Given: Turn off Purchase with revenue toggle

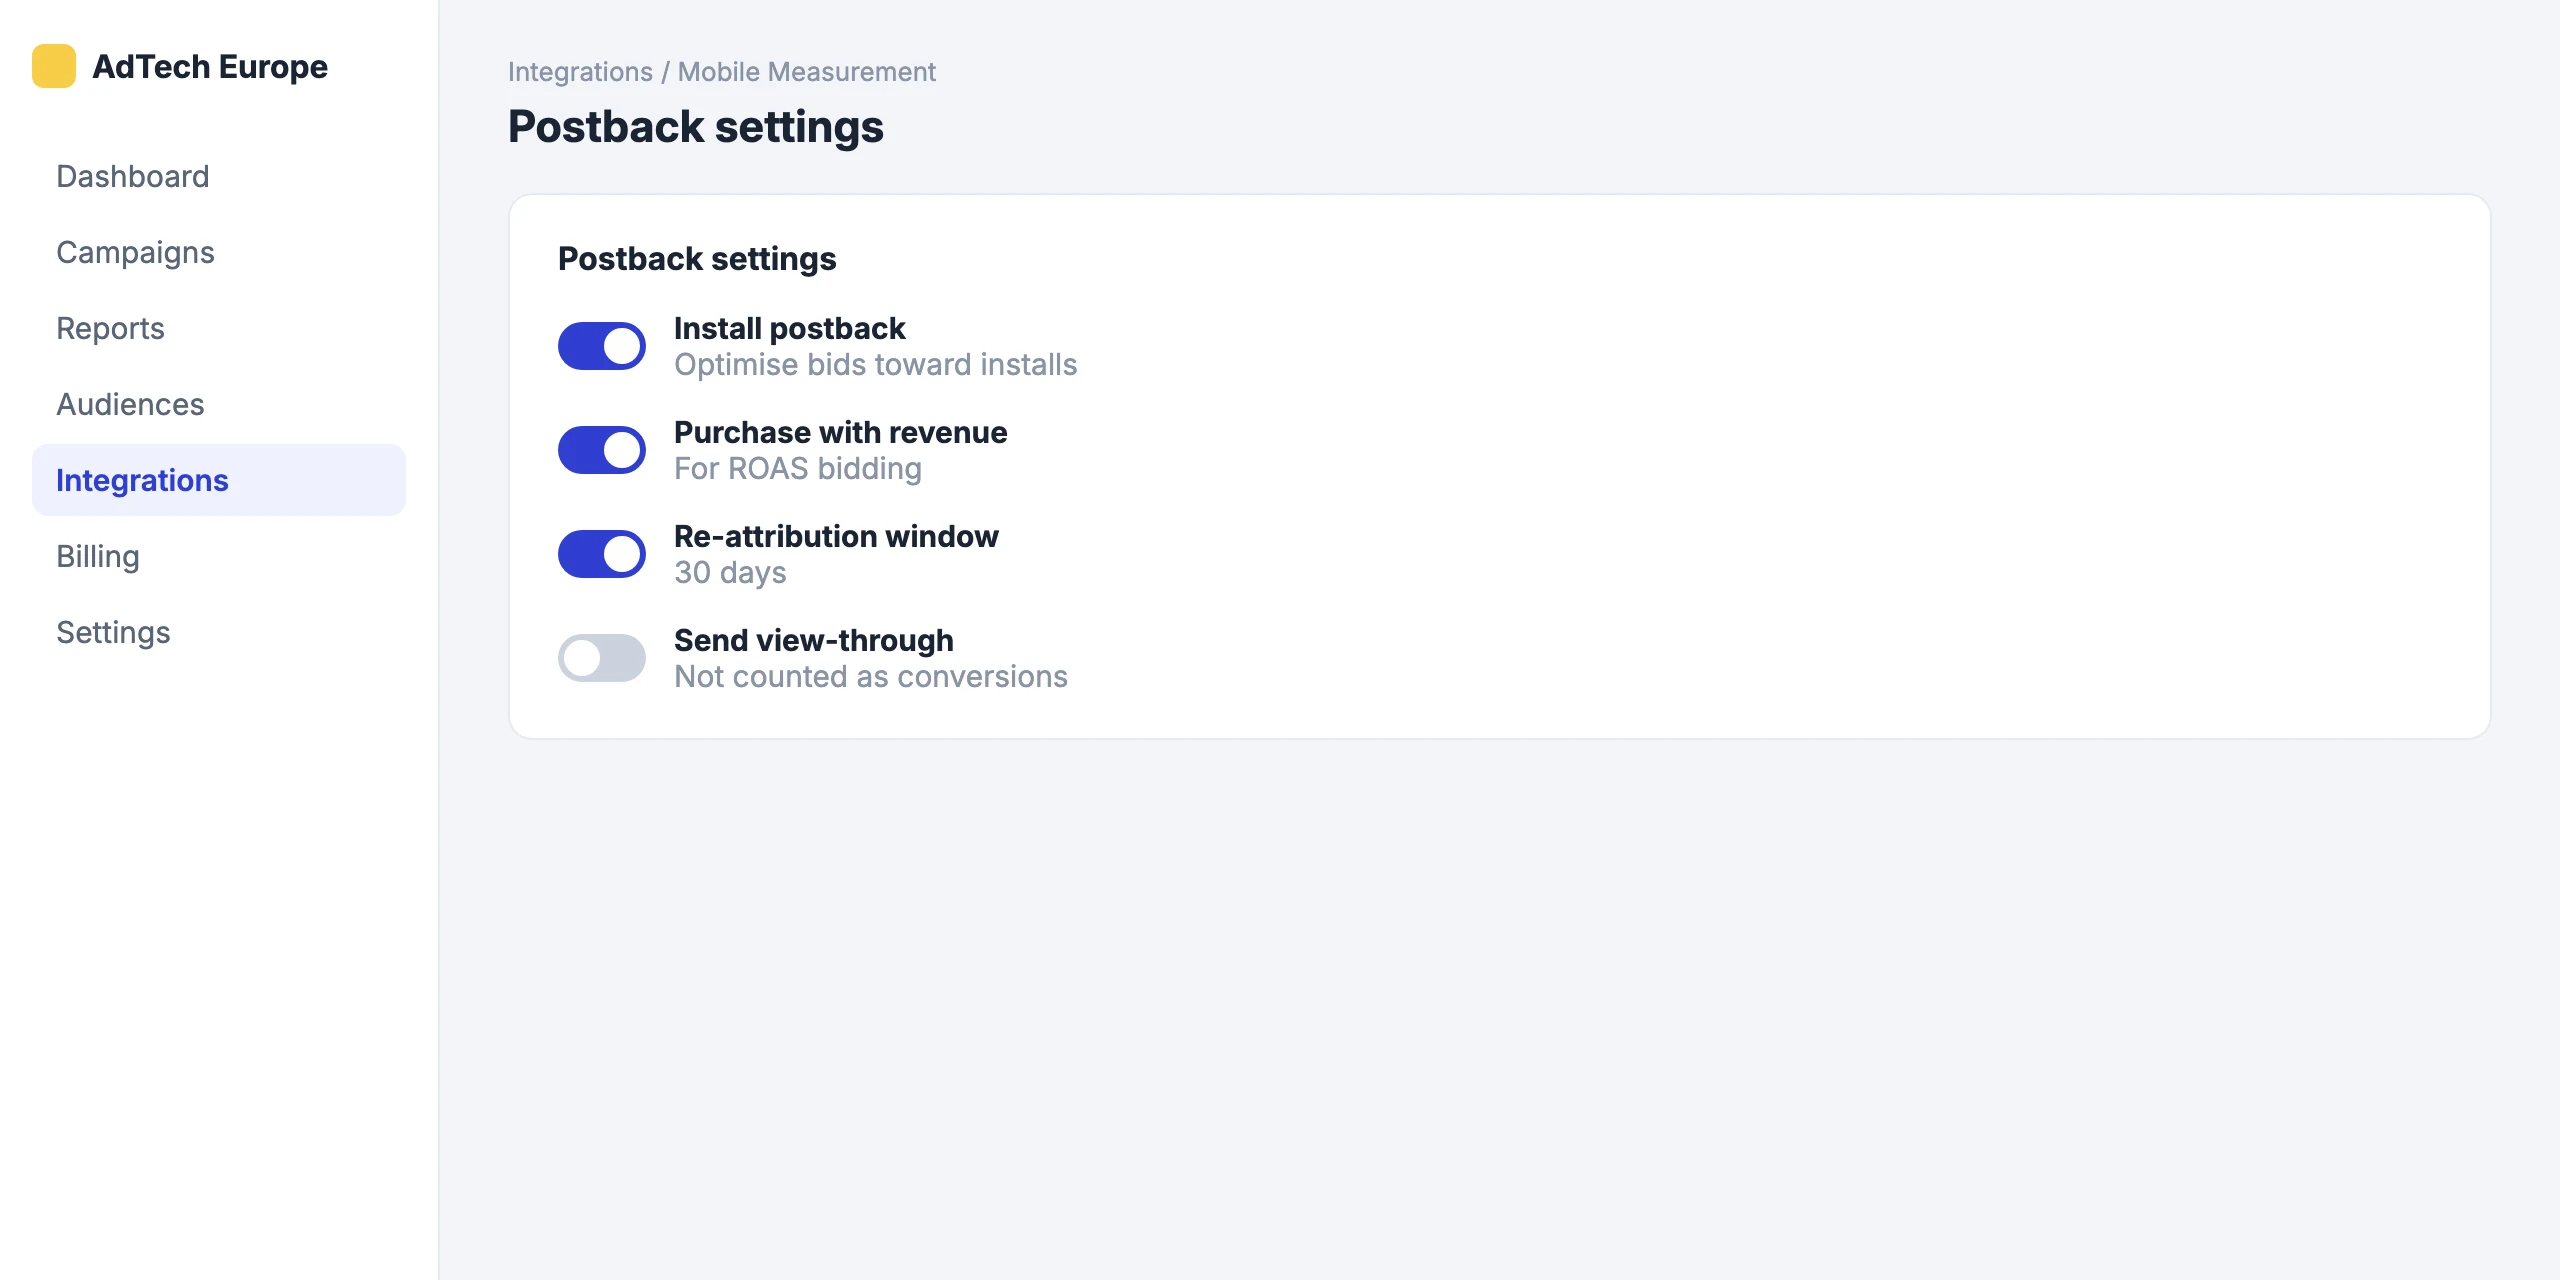Looking at the screenshot, I should point(602,450).
